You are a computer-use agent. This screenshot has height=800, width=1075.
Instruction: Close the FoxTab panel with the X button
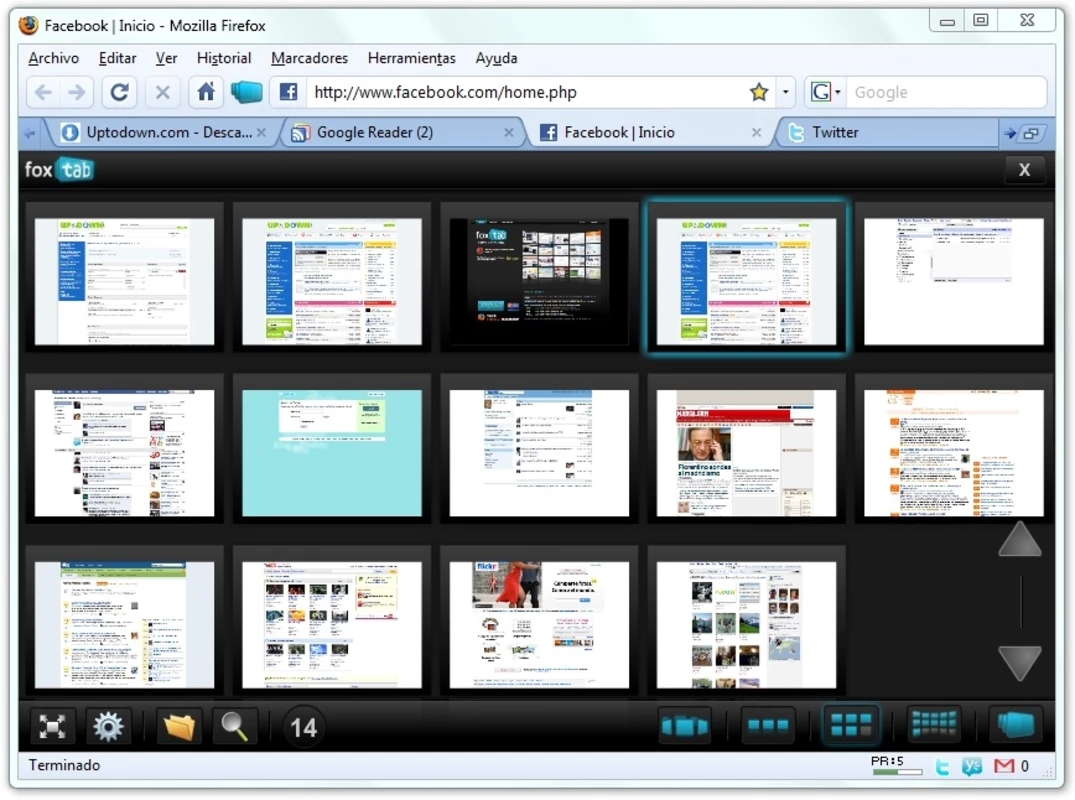(1024, 170)
